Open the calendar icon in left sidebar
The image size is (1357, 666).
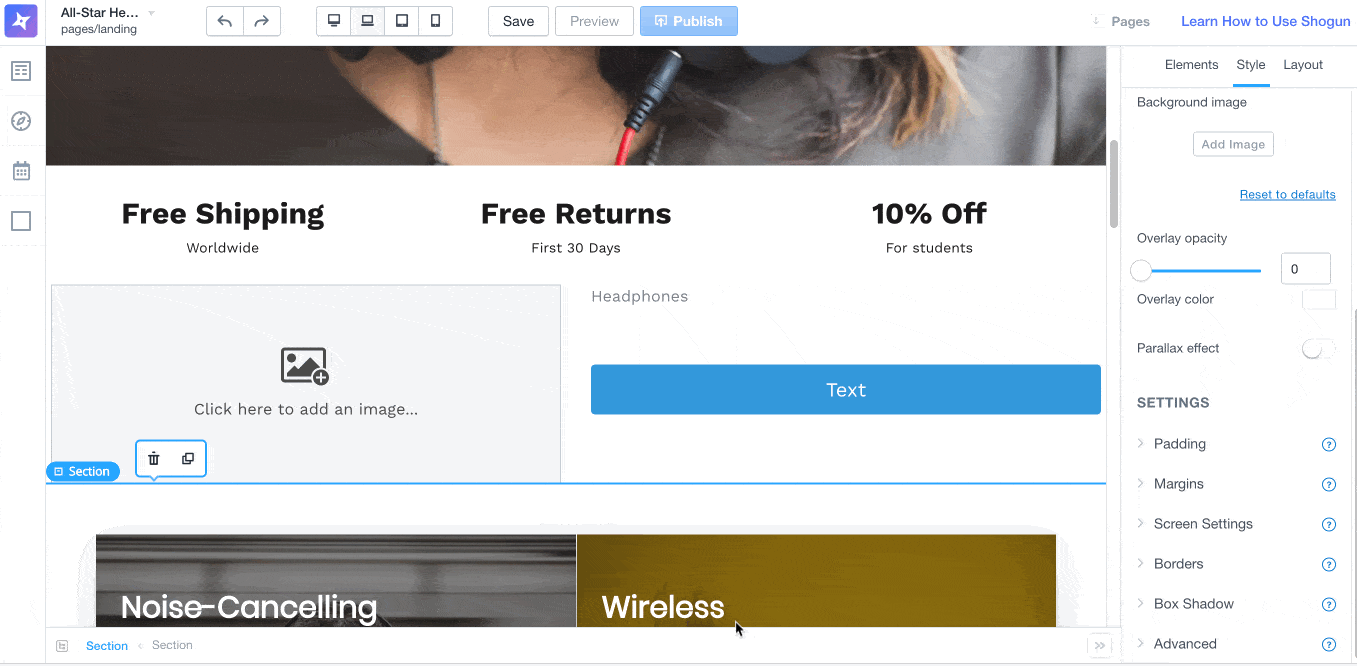[21, 171]
